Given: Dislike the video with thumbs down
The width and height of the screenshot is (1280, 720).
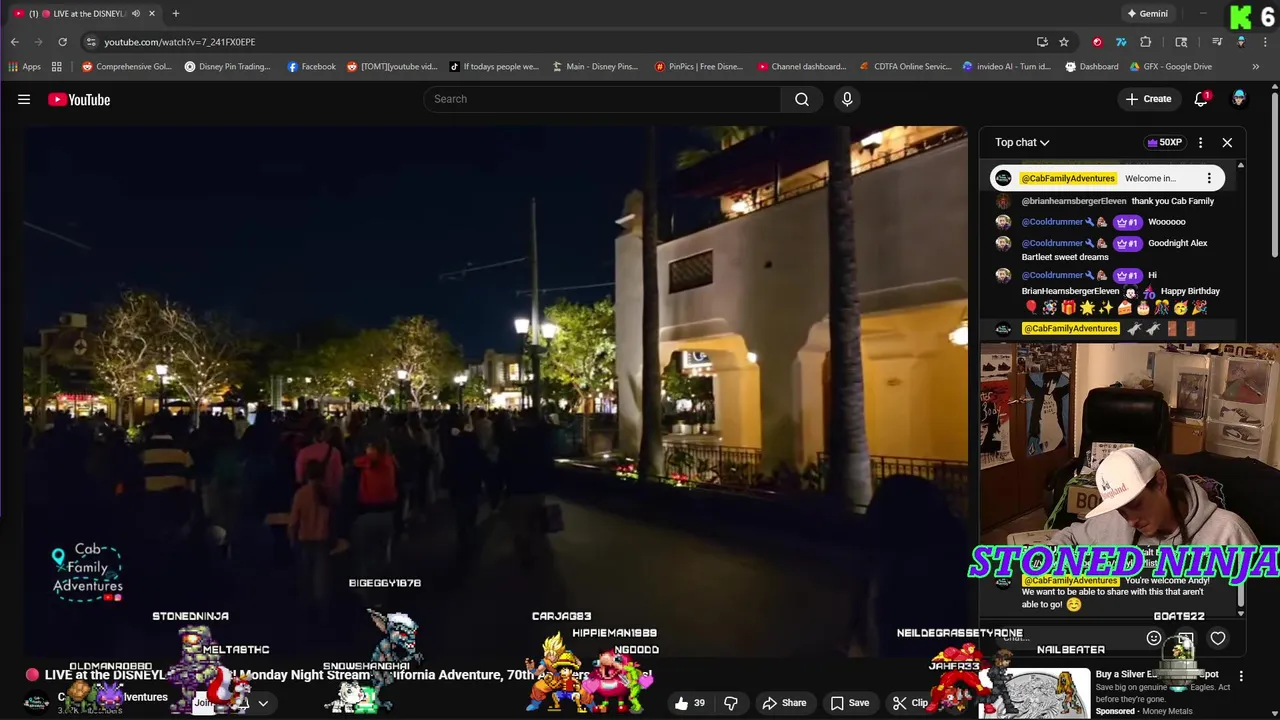Looking at the screenshot, I should click(731, 703).
